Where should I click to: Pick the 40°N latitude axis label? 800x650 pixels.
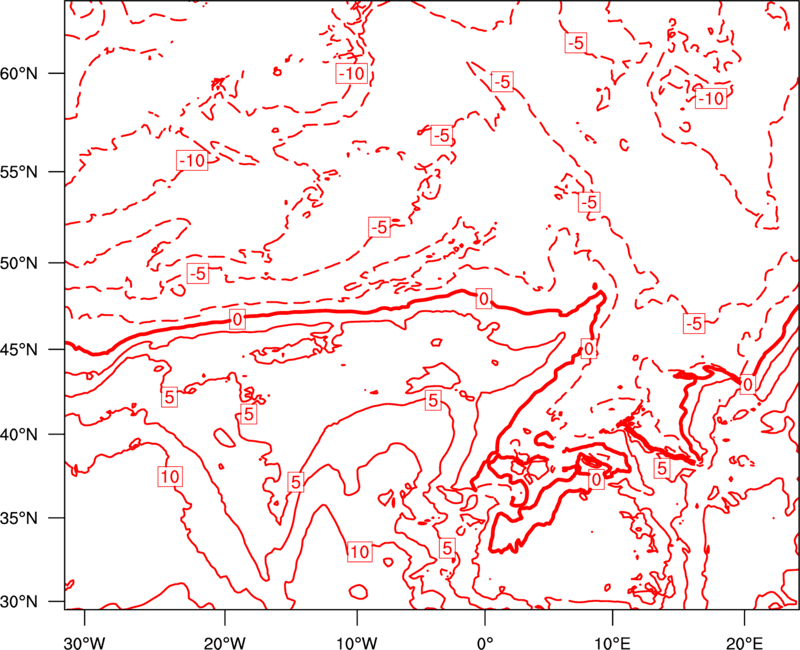[19, 435]
